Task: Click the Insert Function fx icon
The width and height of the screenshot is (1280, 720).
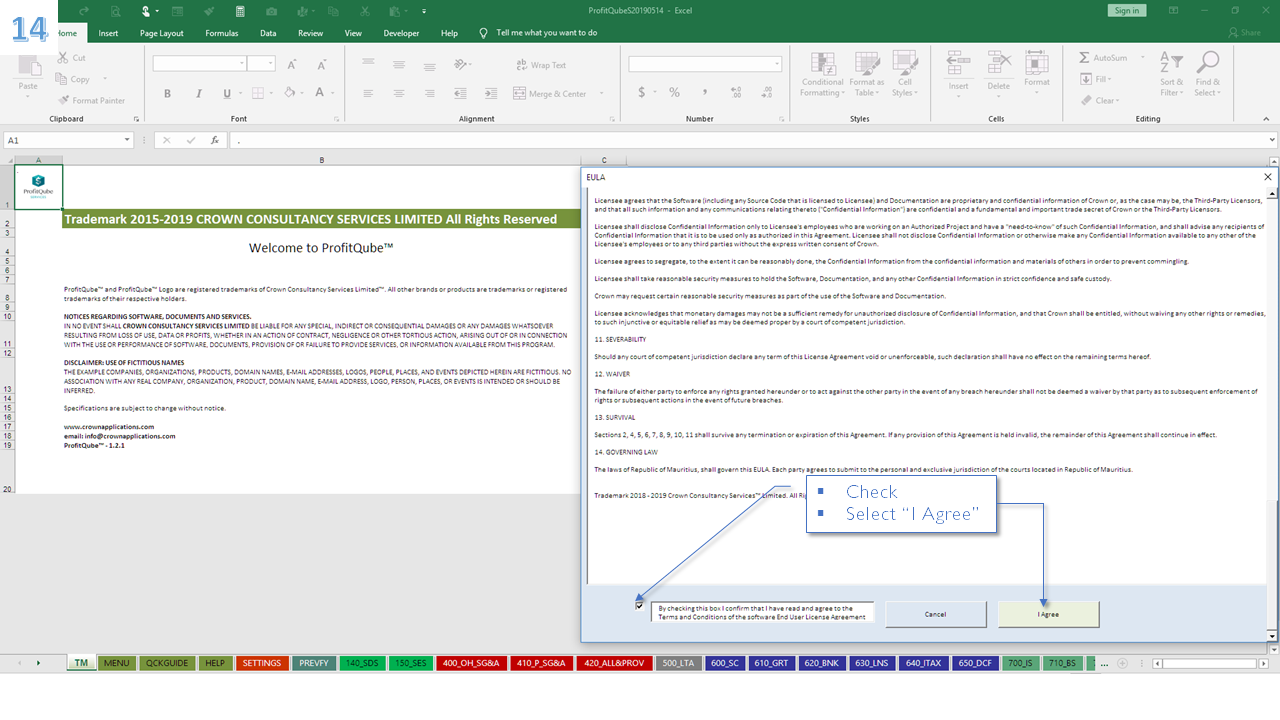Action: click(214, 140)
